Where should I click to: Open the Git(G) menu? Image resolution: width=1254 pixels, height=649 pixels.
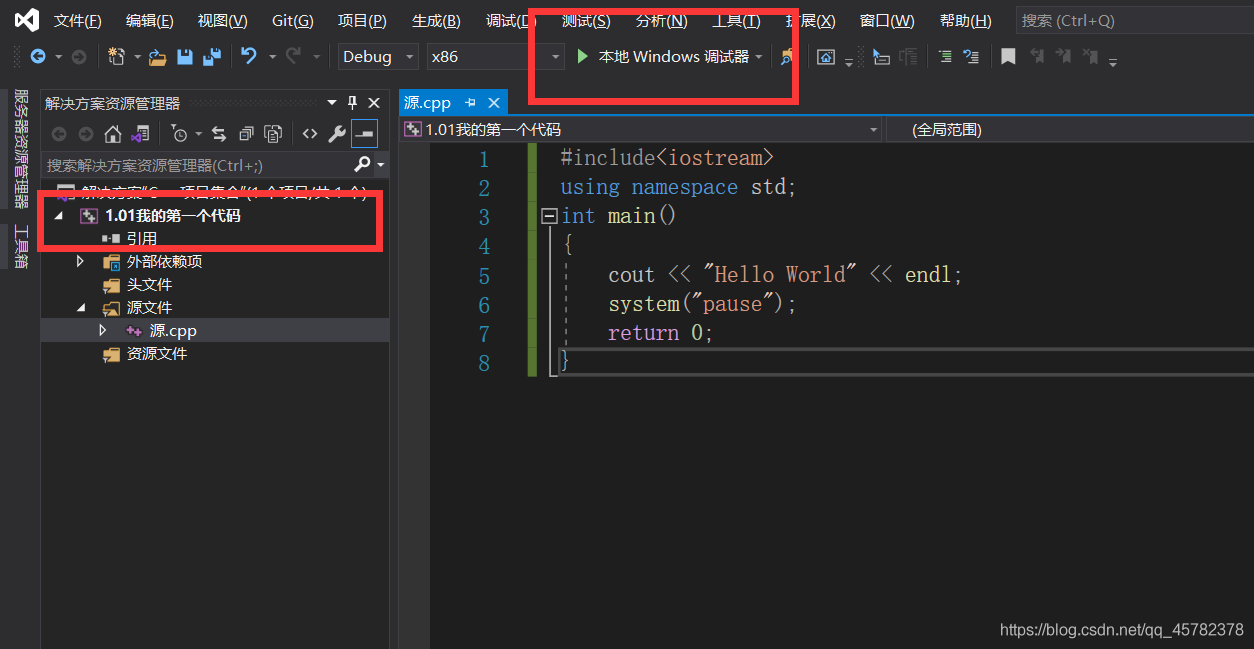pos(292,20)
